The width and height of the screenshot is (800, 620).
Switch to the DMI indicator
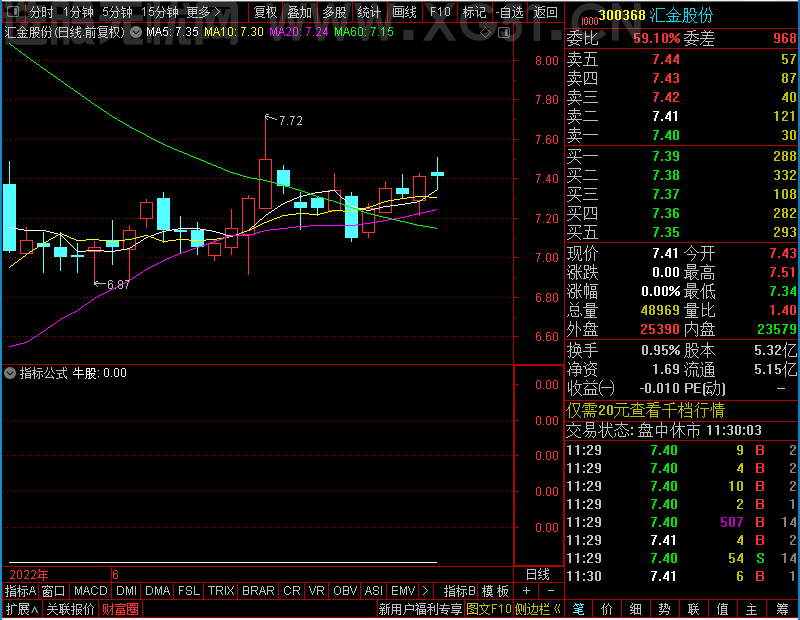pyautogui.click(x=127, y=591)
